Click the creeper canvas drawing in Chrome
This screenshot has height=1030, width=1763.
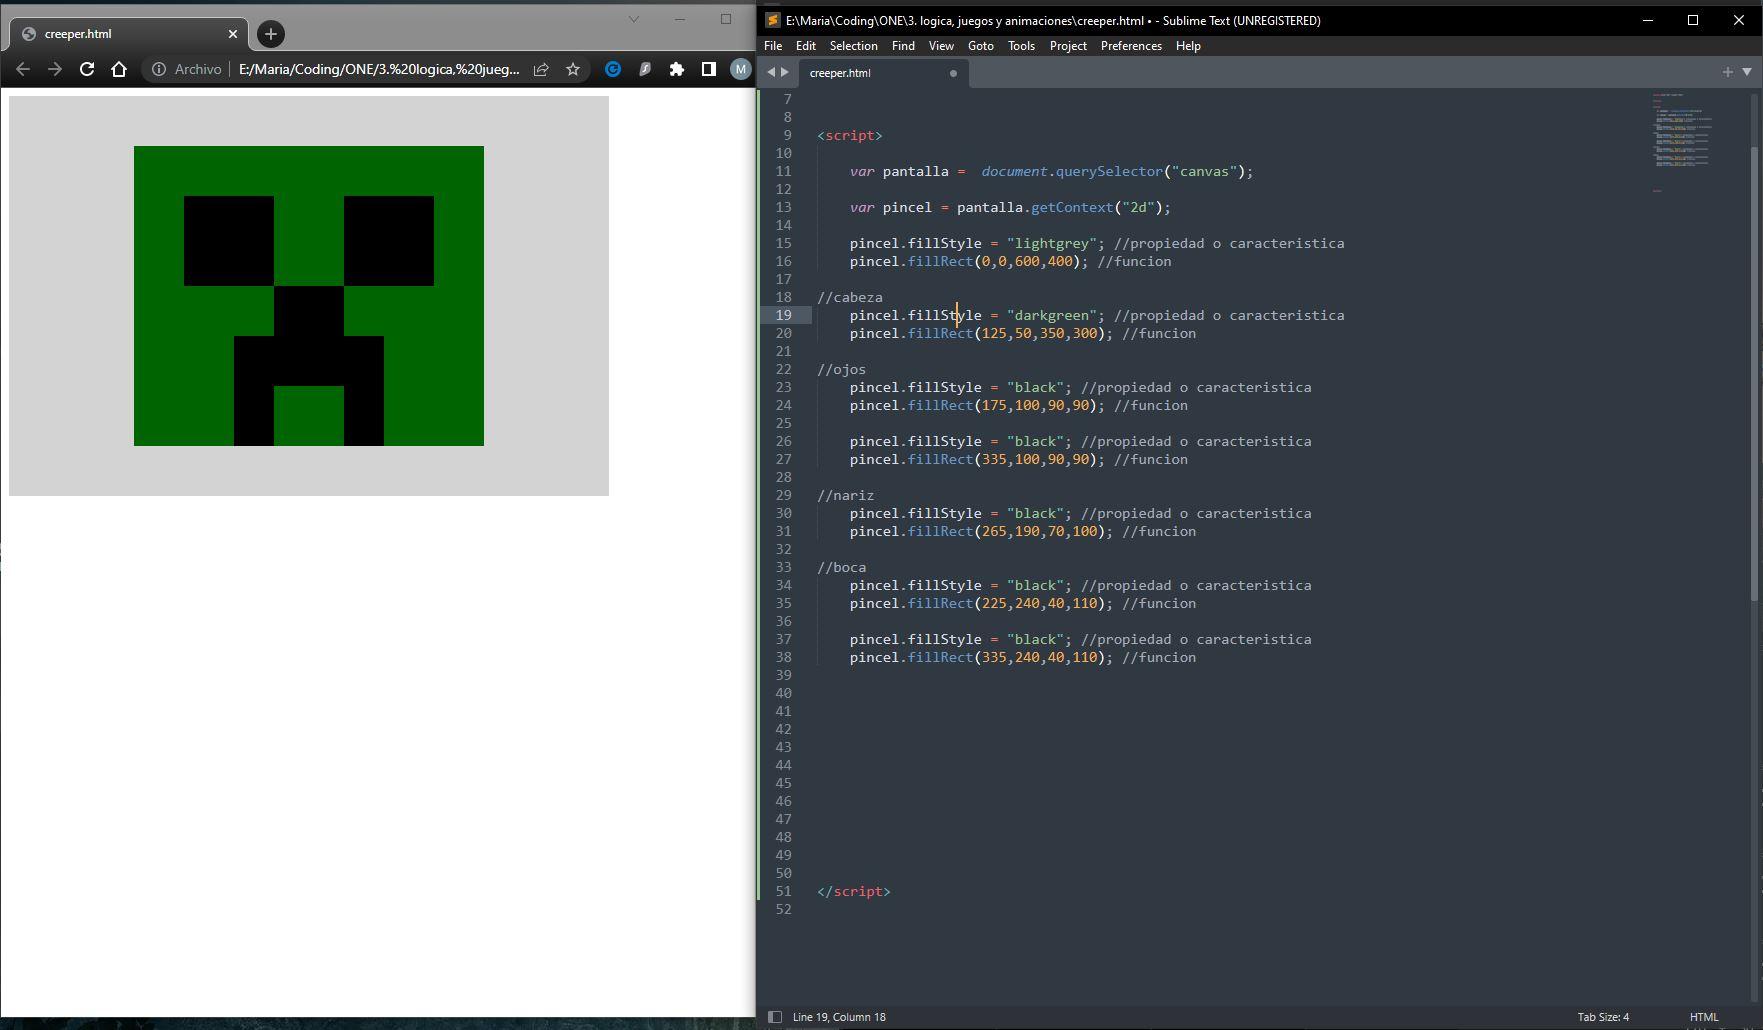[309, 296]
